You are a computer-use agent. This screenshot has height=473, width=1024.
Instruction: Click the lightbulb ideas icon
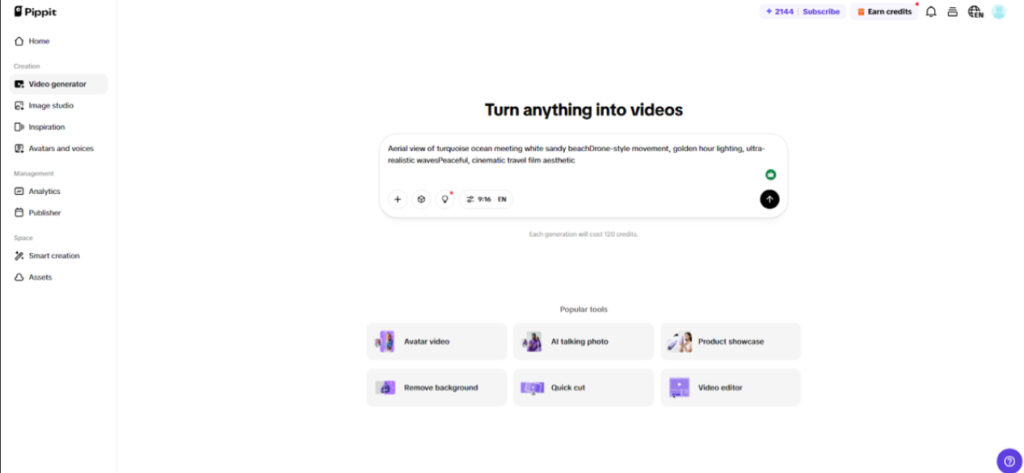point(445,199)
